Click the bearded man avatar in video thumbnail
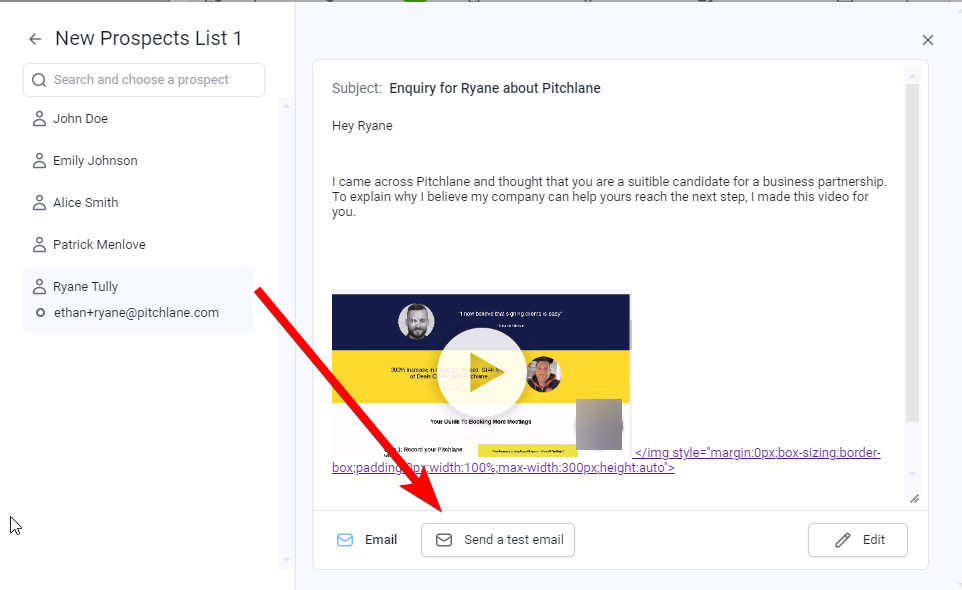Viewport: 962px width, 590px height. [x=417, y=321]
